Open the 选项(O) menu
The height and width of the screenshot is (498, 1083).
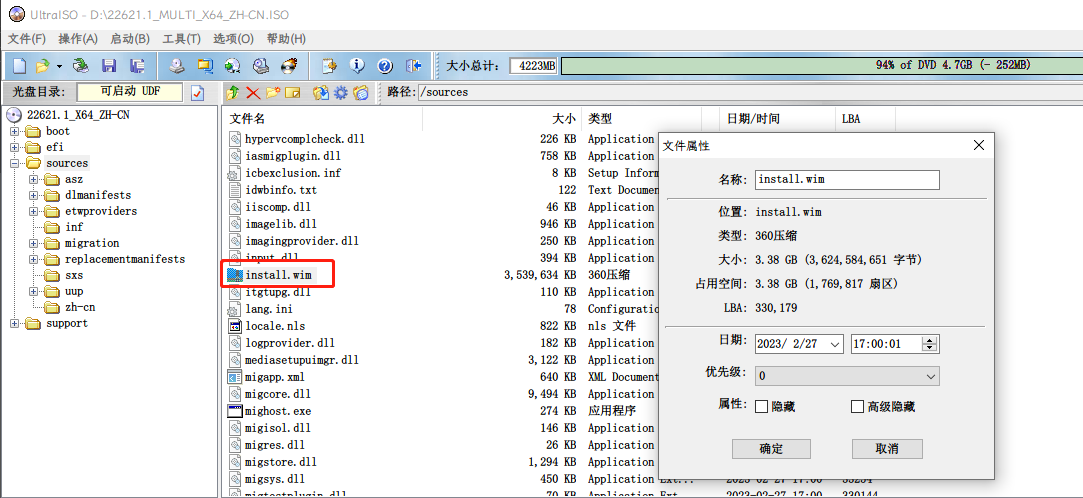point(233,39)
